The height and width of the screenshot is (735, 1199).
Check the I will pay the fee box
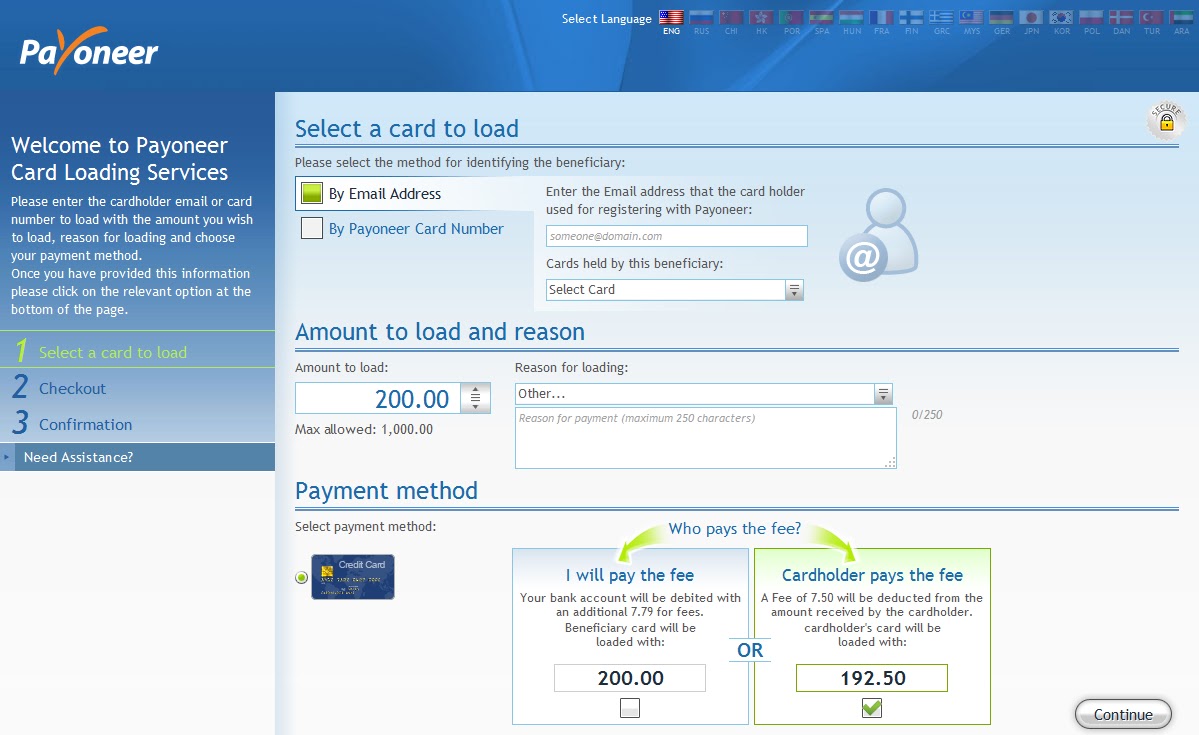tap(629, 707)
